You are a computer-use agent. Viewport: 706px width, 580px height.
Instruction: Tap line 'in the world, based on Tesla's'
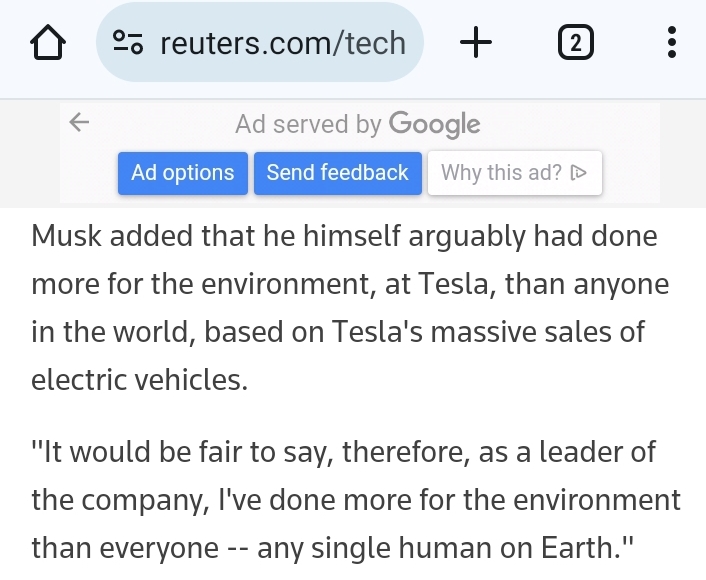click(x=338, y=332)
